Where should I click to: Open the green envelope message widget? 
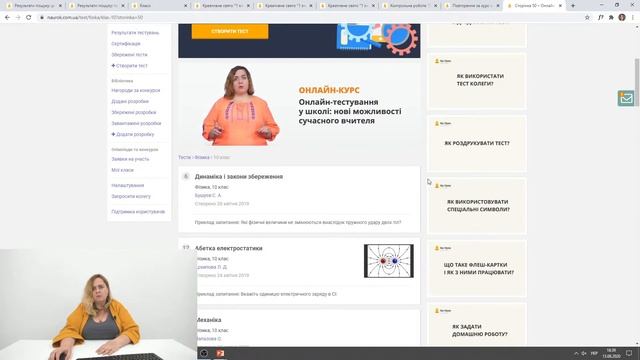[x=626, y=98]
